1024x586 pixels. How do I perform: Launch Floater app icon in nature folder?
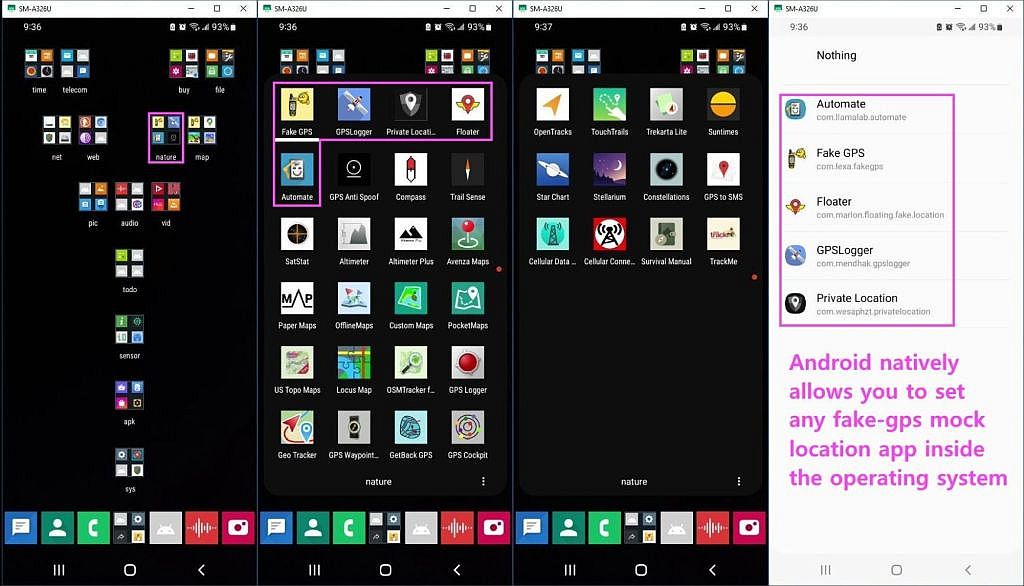tap(468, 105)
